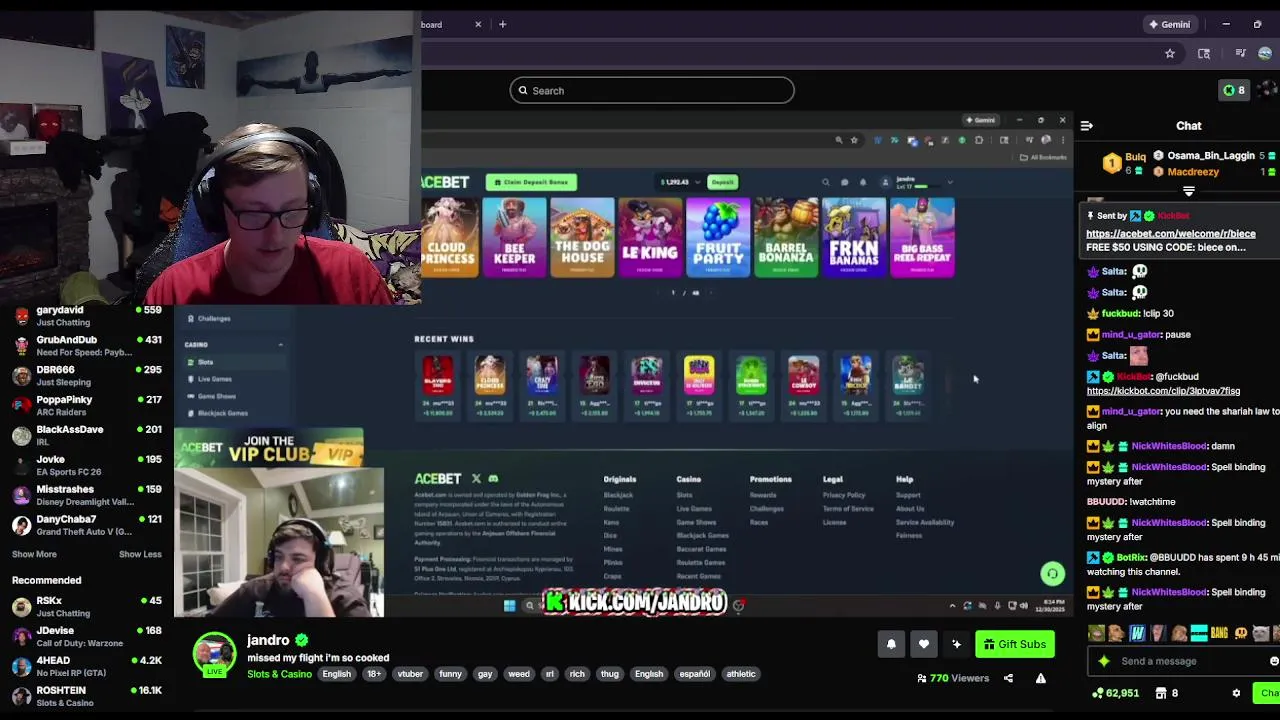
Task: Open Terms of Service footer link
Action: (848, 509)
